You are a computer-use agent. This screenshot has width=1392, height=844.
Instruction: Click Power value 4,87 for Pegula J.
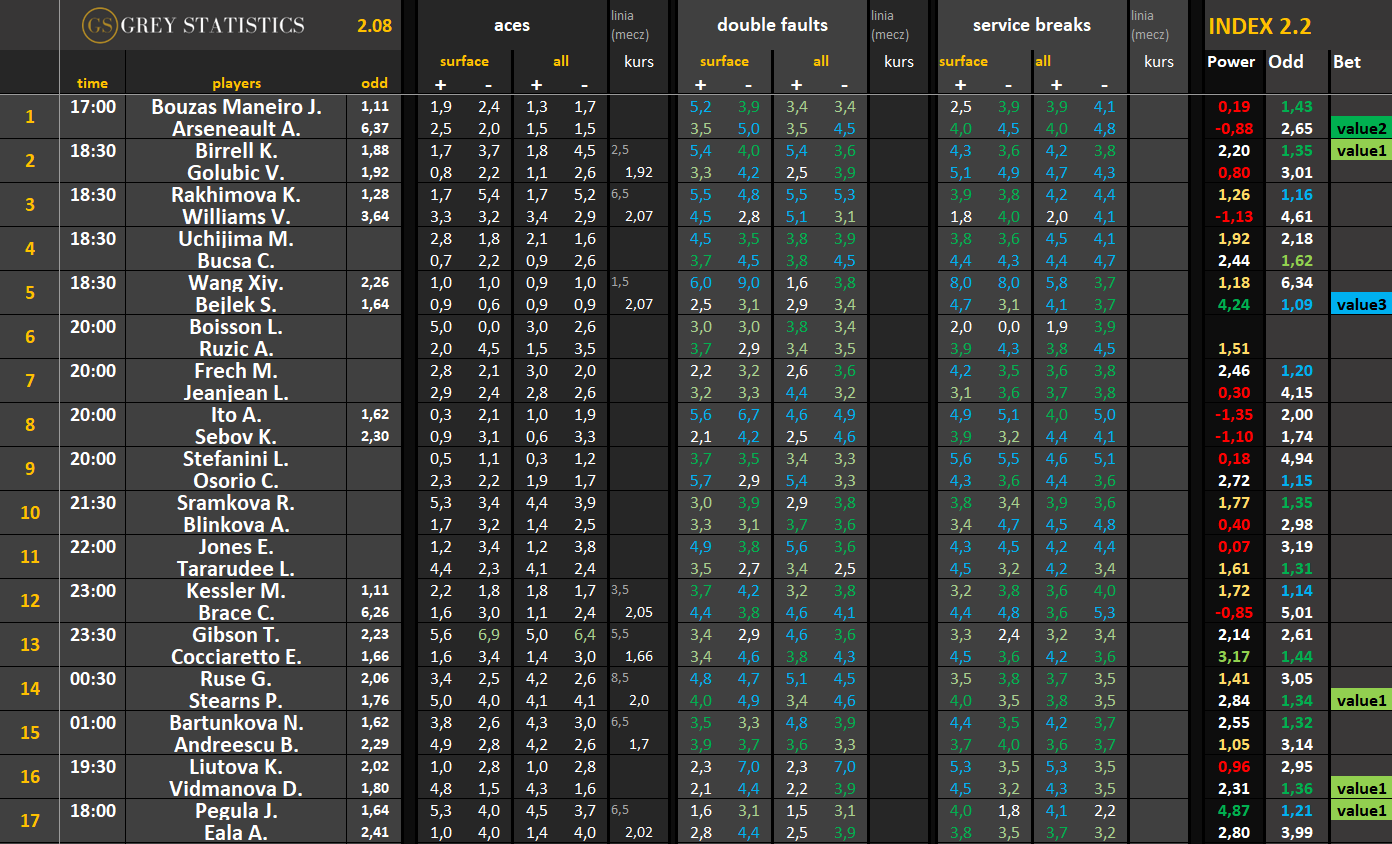(1232, 810)
